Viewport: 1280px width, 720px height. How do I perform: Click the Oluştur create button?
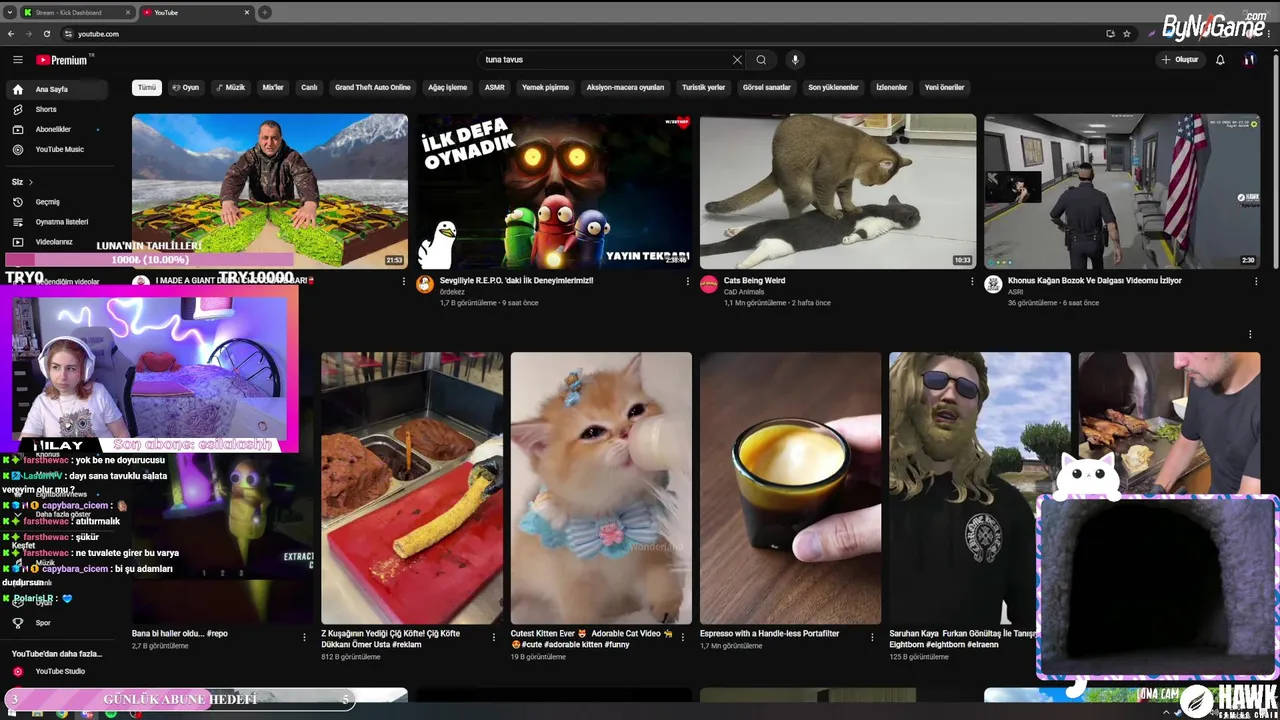[x=1180, y=60]
